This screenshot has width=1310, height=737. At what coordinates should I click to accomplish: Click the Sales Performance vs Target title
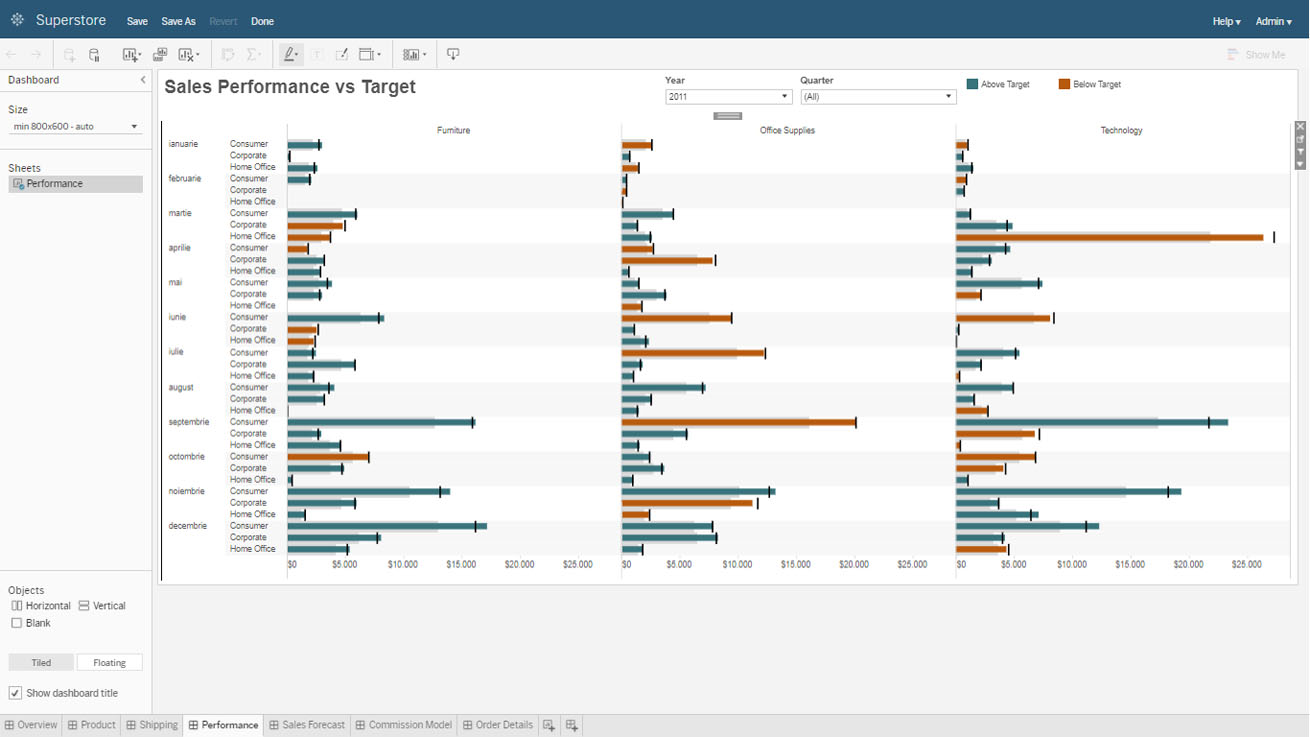click(290, 87)
